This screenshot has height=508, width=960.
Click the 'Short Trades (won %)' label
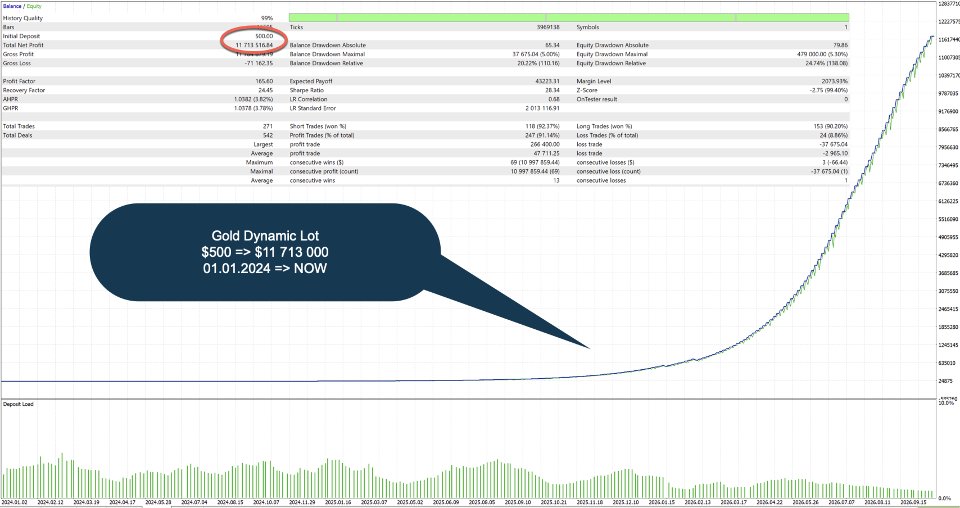click(318, 126)
